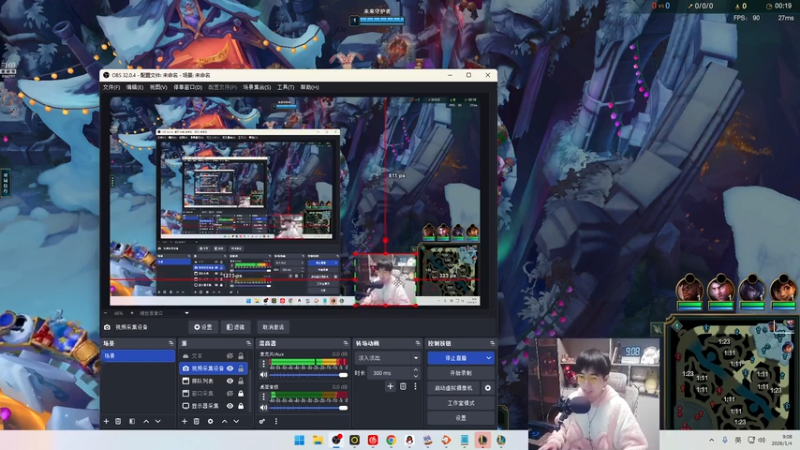The width and height of the screenshot is (800, 450).
Task: Click the 滤镜 filters button
Action: pyautogui.click(x=236, y=327)
